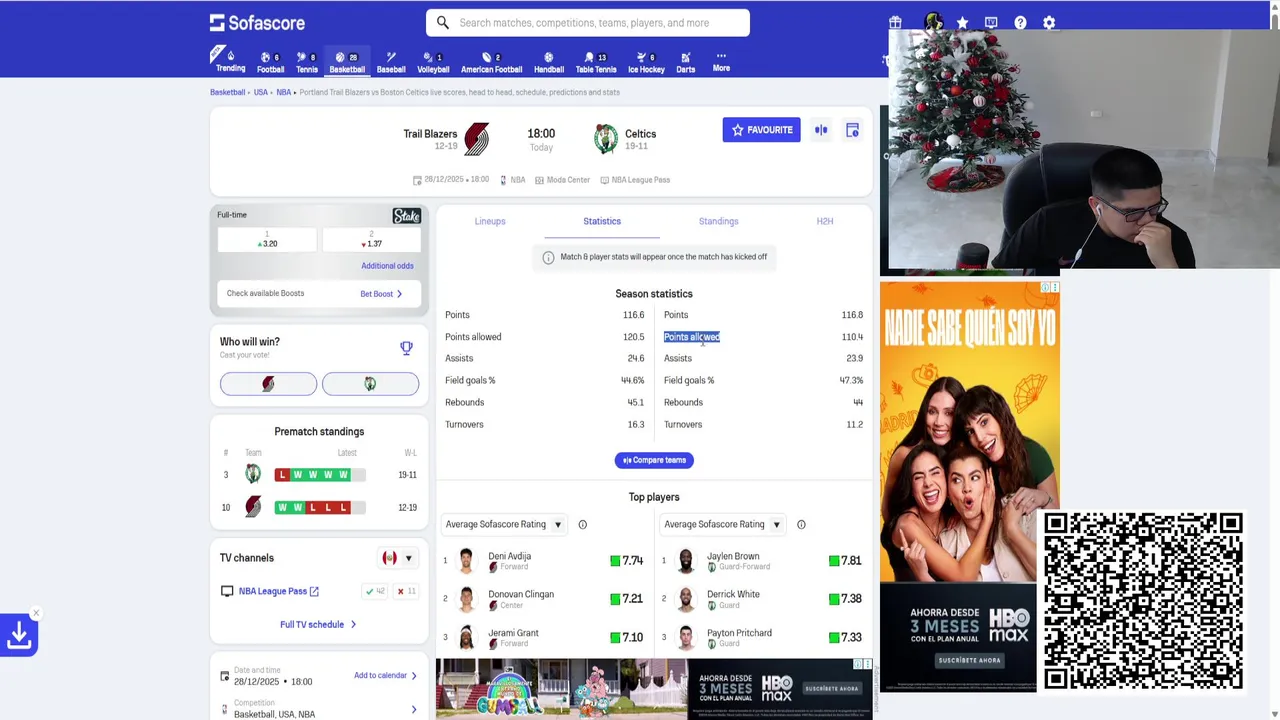Click the Basketball breadcrumb link

(227, 92)
